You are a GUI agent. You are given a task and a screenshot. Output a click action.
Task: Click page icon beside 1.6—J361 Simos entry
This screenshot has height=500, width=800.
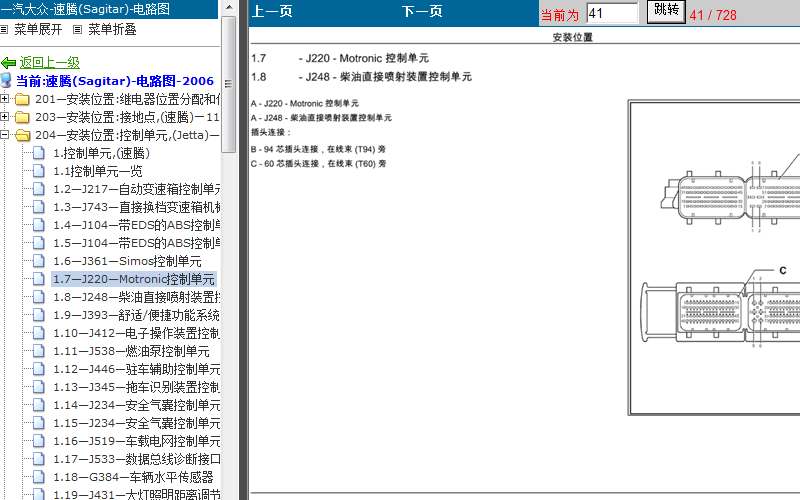click(39, 261)
